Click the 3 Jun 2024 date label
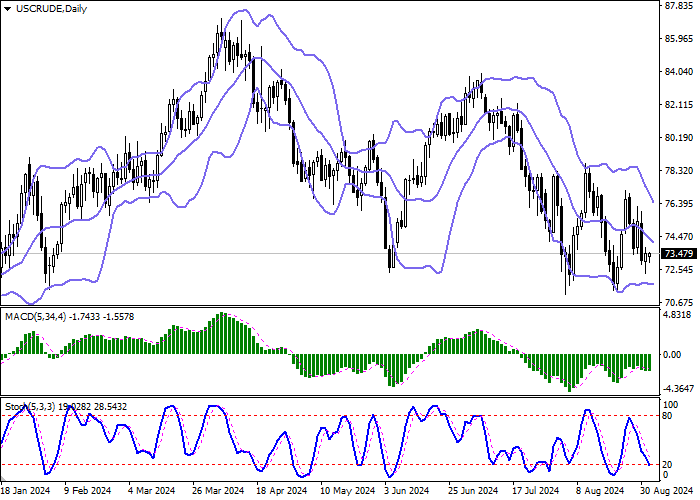Image resolution: width=700 pixels, height=500 pixels. pos(407,491)
